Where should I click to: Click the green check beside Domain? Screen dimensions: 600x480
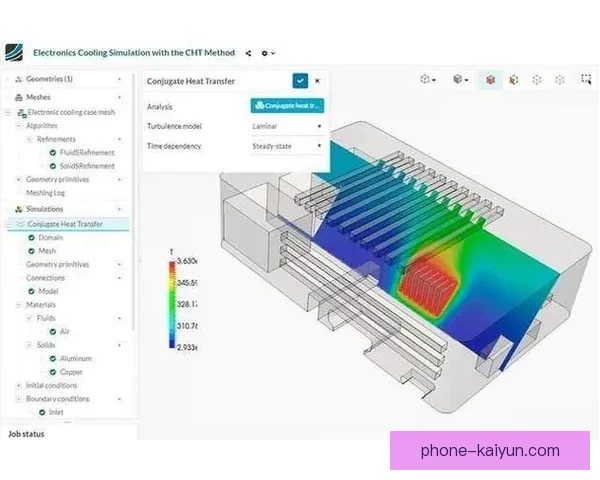point(32,238)
